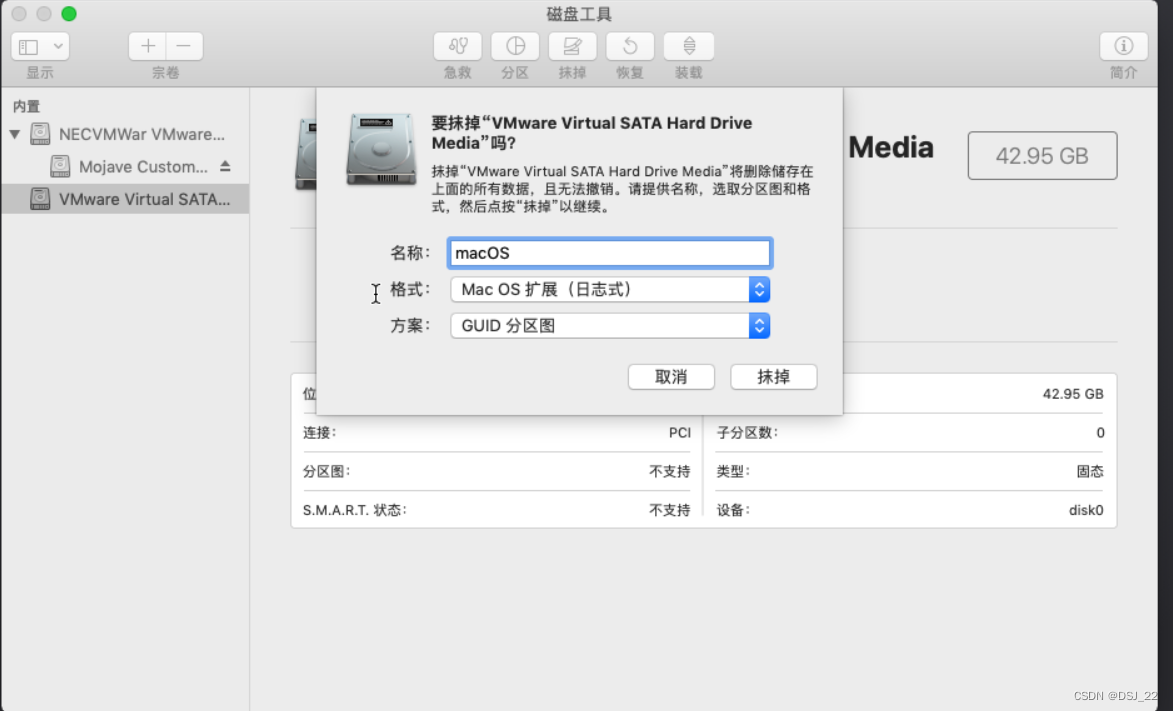Open the view options dropdown chevron
1173x711 pixels.
[x=58, y=46]
